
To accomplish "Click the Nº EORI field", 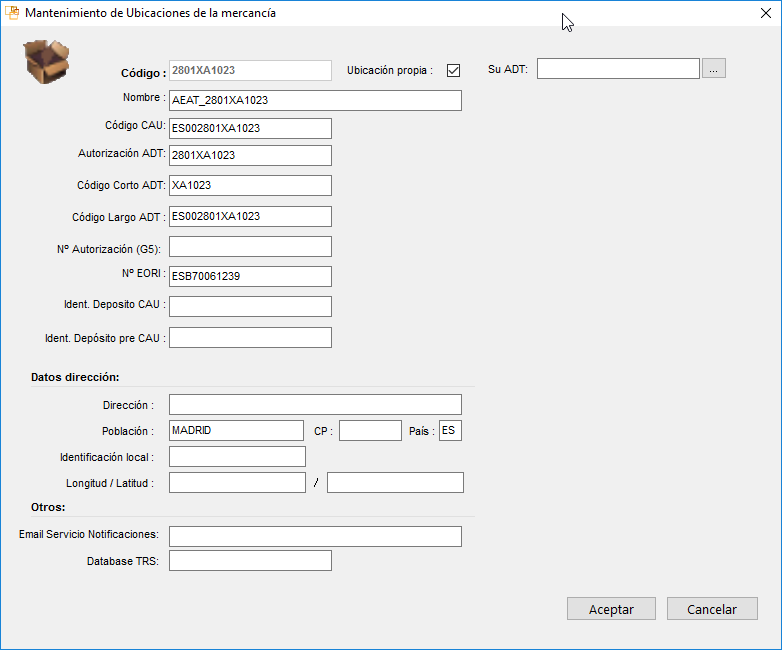I will (250, 276).
